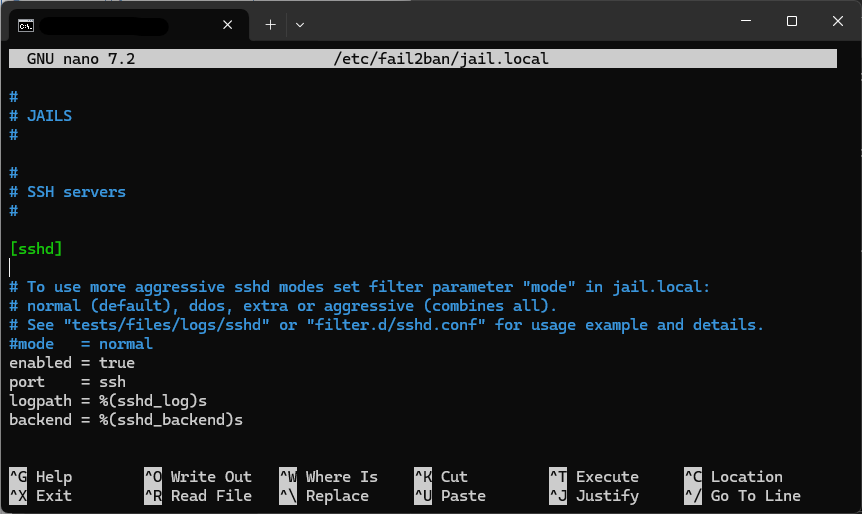Expand the new tab profile dropdown

pos(300,22)
